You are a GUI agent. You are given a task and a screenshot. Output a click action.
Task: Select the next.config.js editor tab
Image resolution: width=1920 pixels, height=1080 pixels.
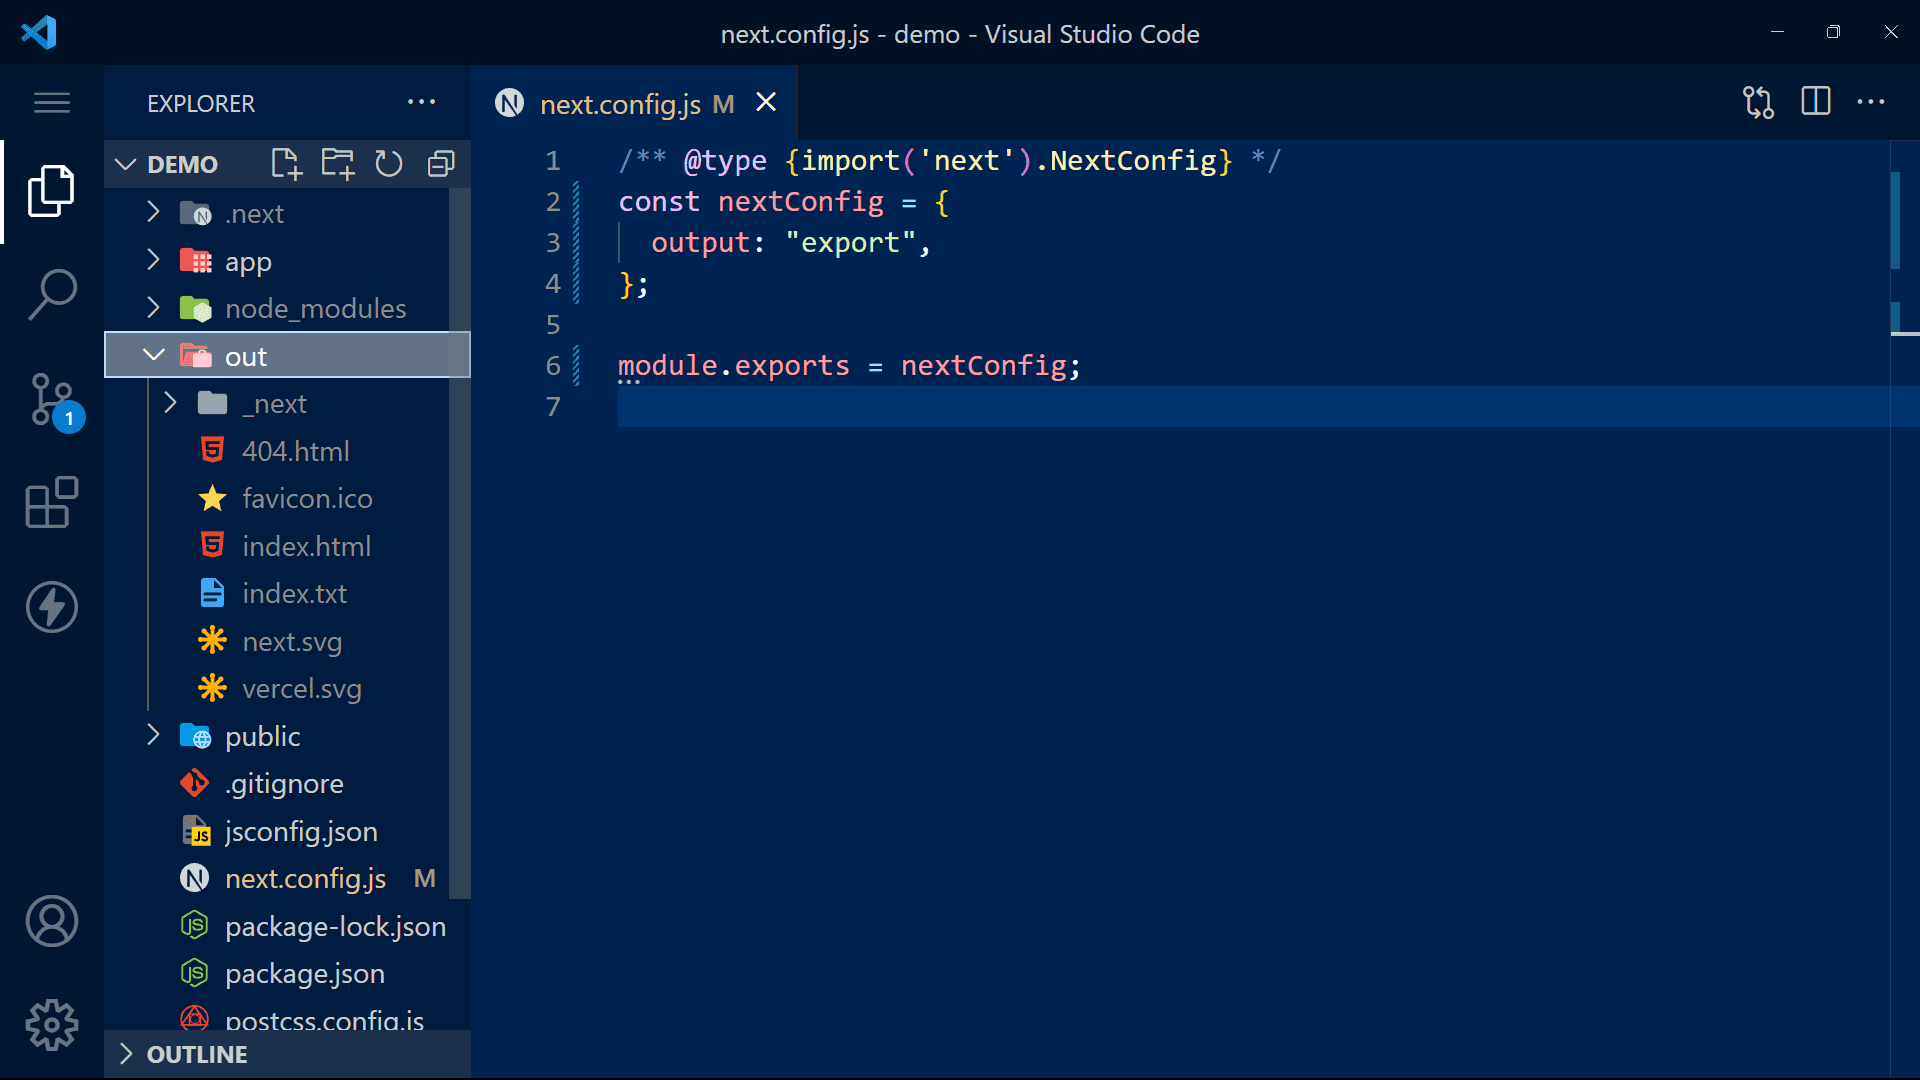[620, 104]
